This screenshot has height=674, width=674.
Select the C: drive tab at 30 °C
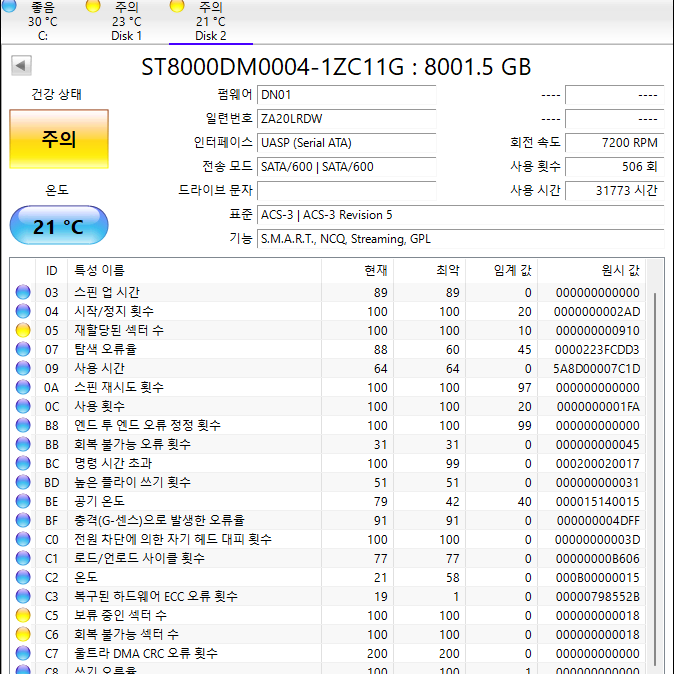click(x=43, y=21)
